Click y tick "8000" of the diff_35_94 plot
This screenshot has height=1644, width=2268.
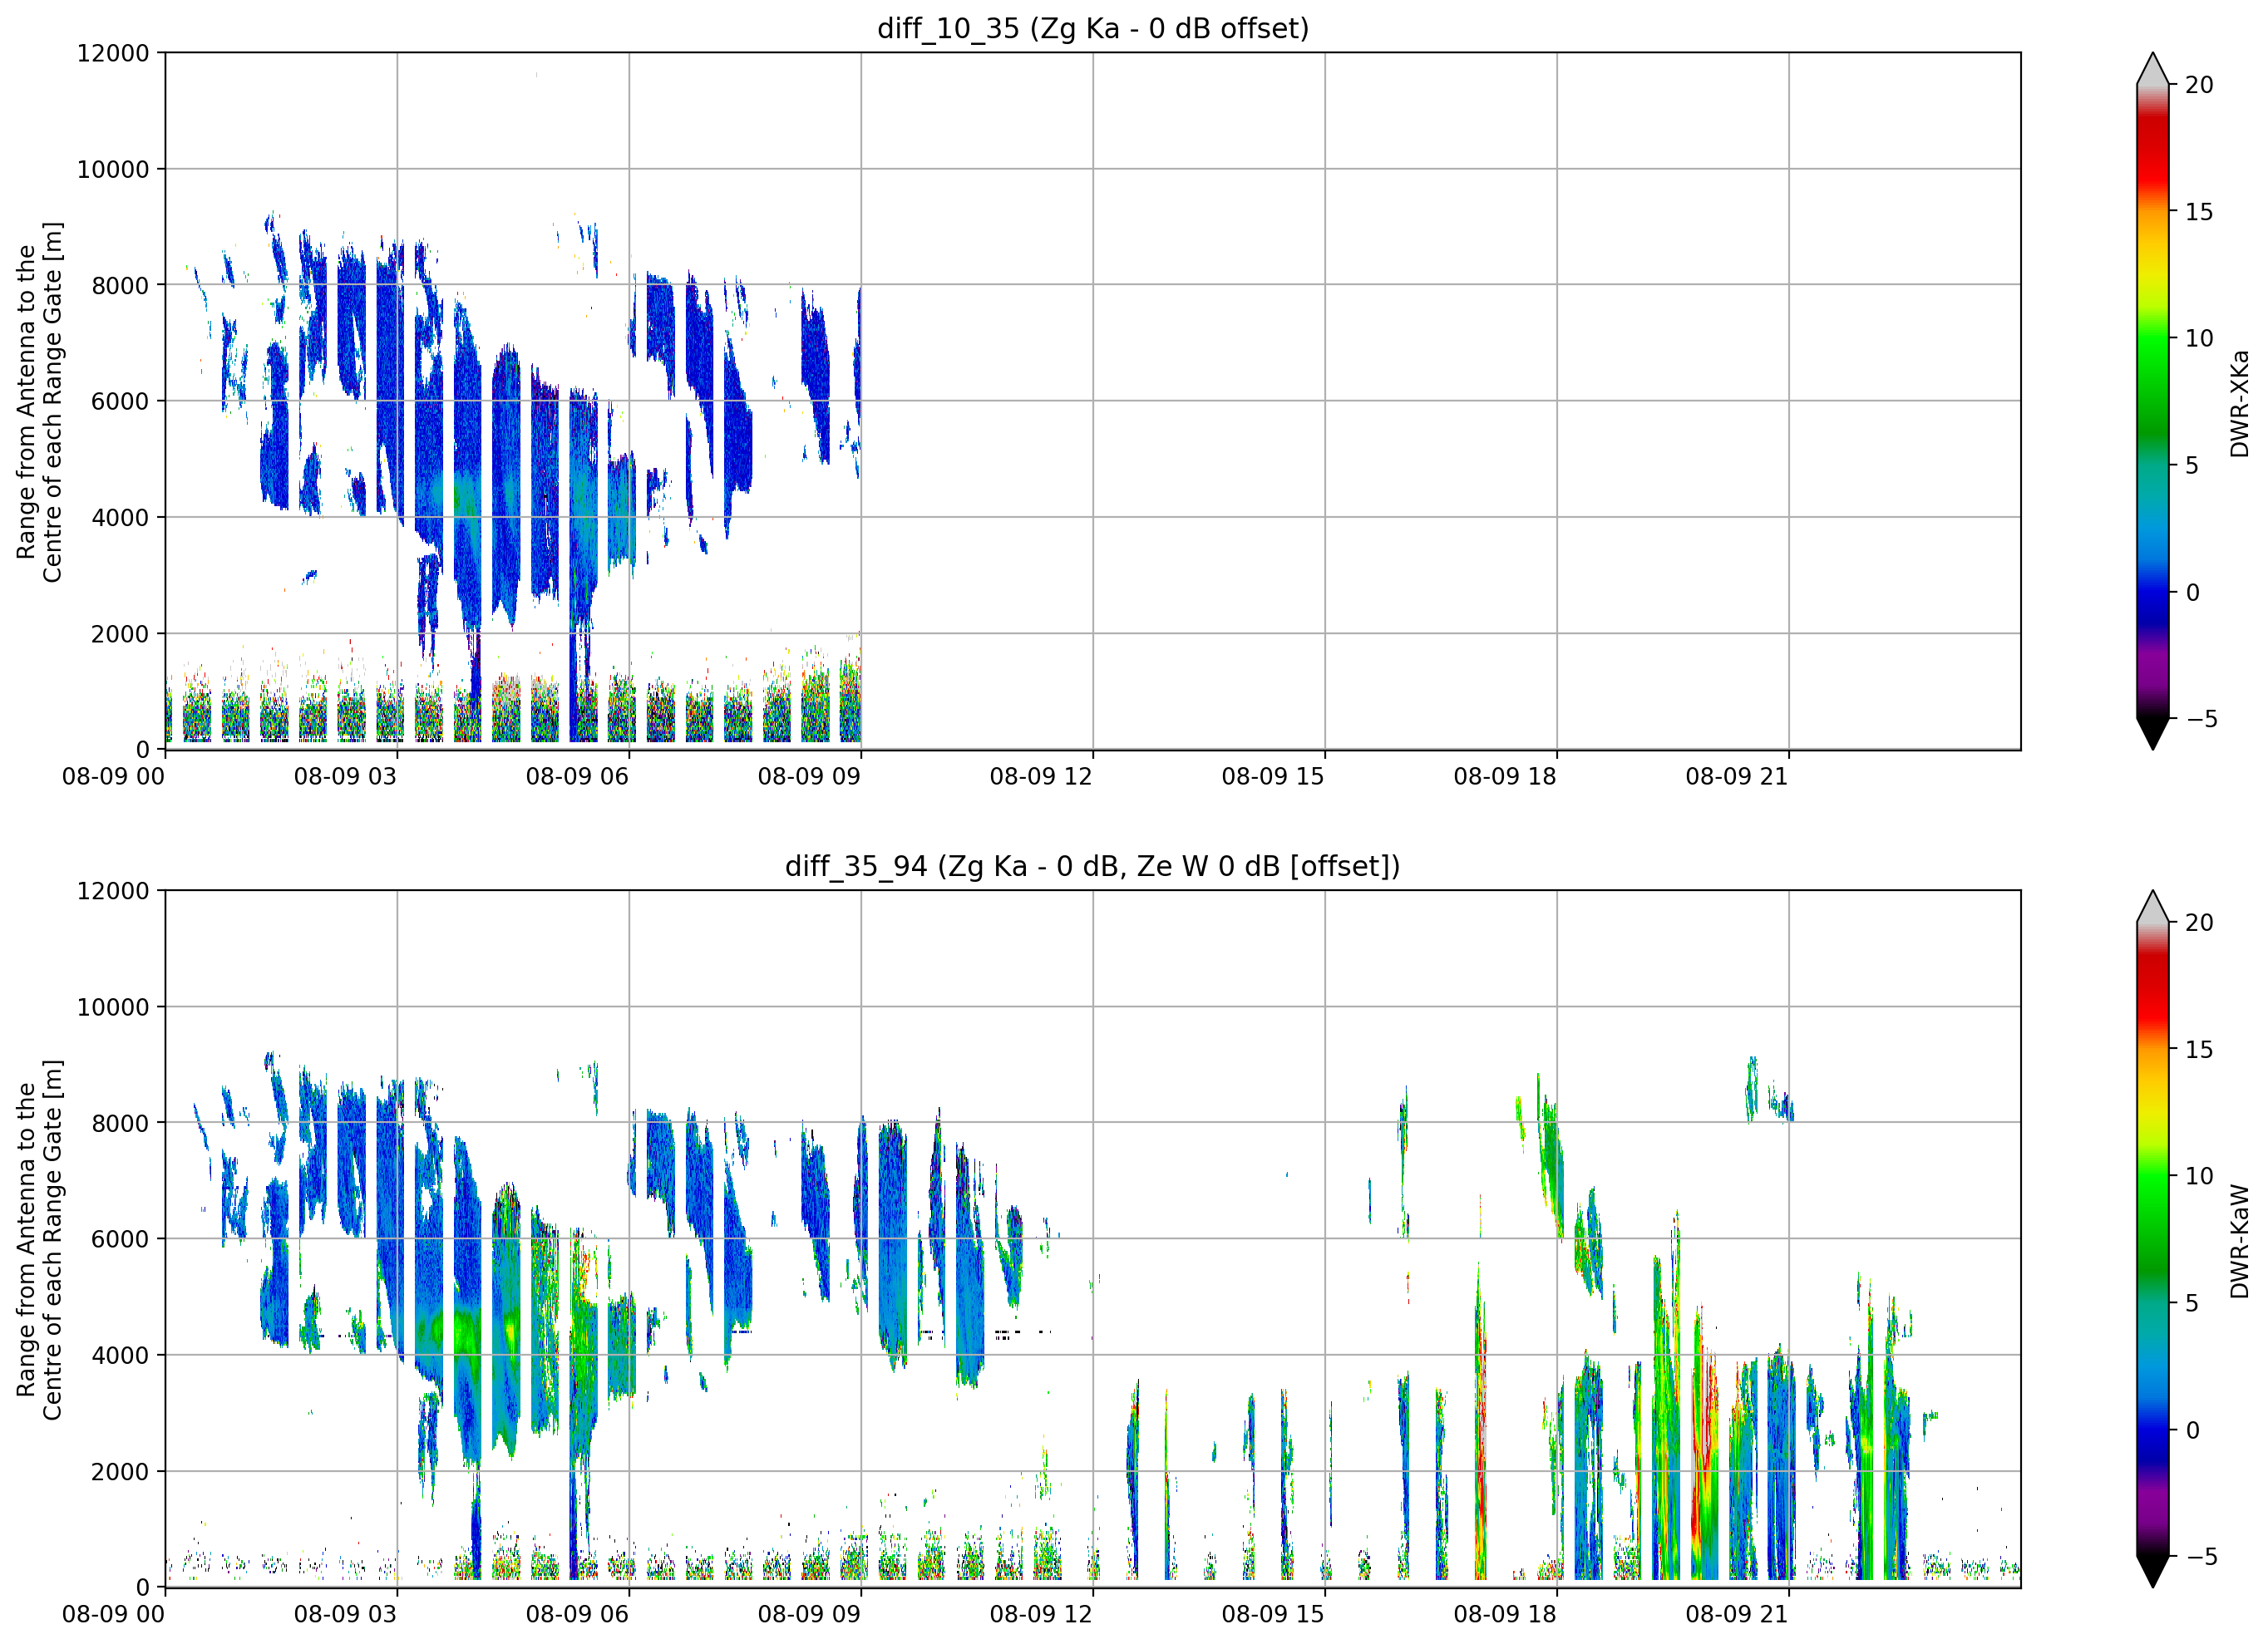(120, 1123)
